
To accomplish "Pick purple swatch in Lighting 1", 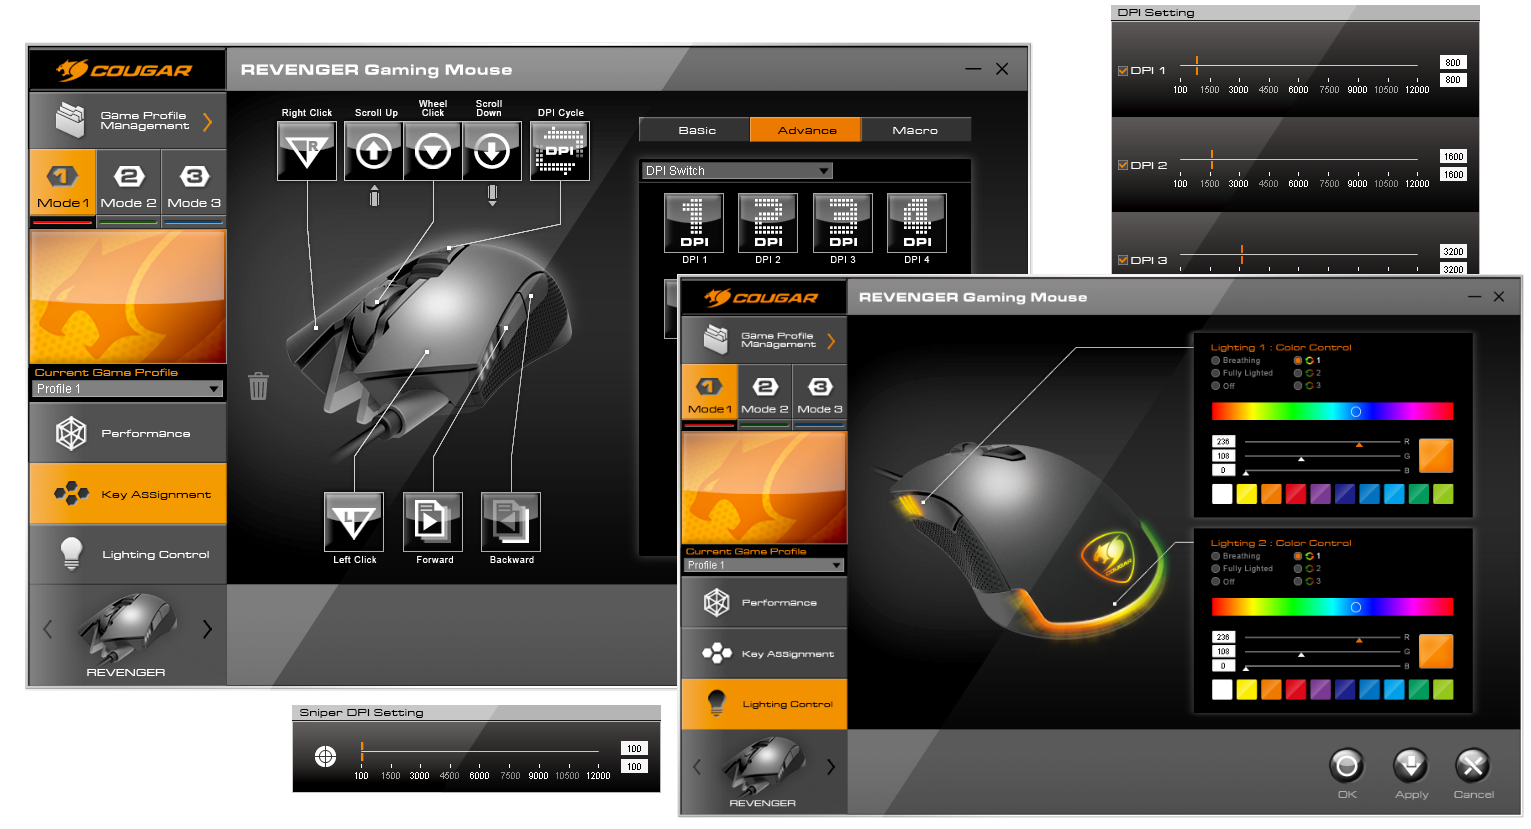I will pyautogui.click(x=1320, y=494).
